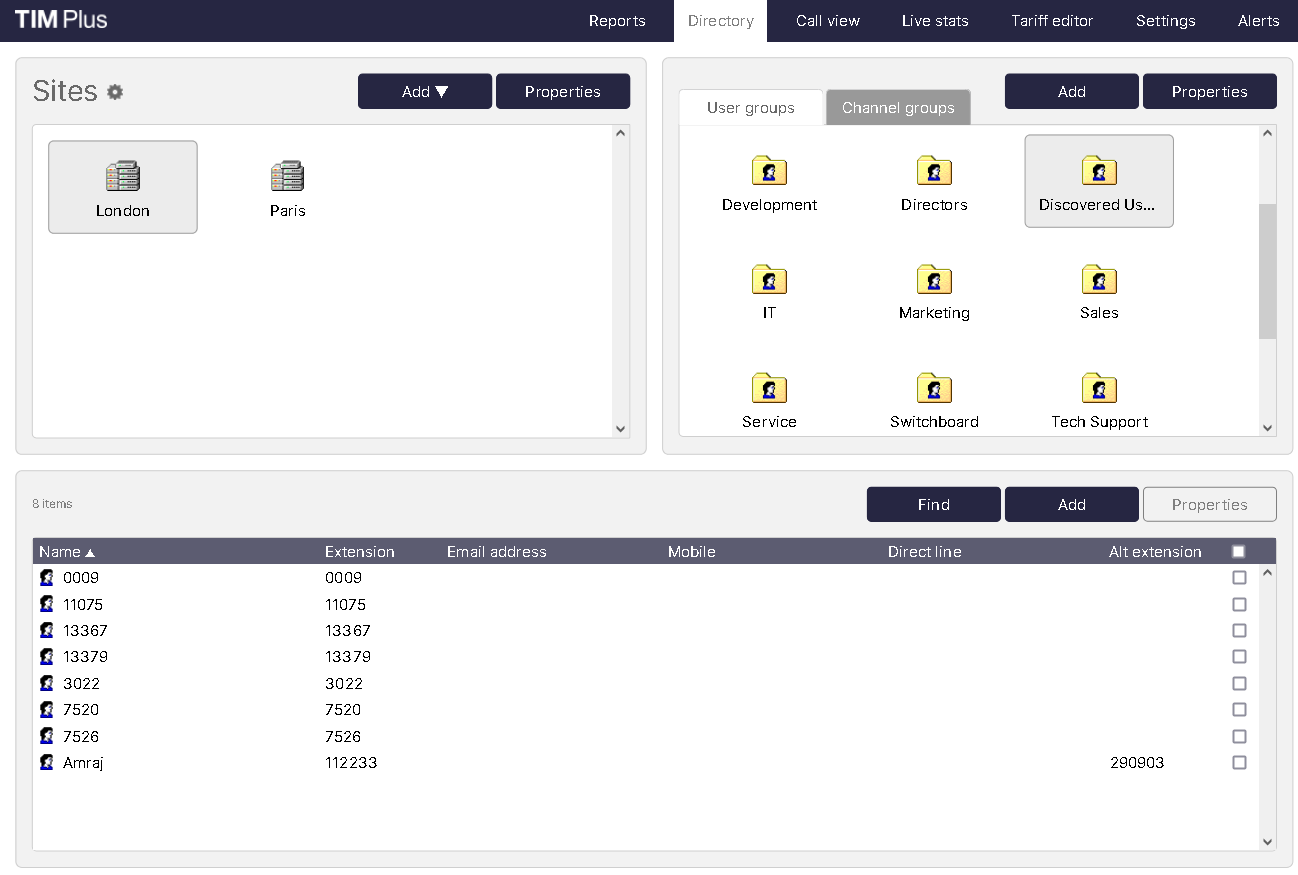This screenshot has height=875, width=1298.
Task: Open the Tariff editor menu
Action: [x=1052, y=20]
